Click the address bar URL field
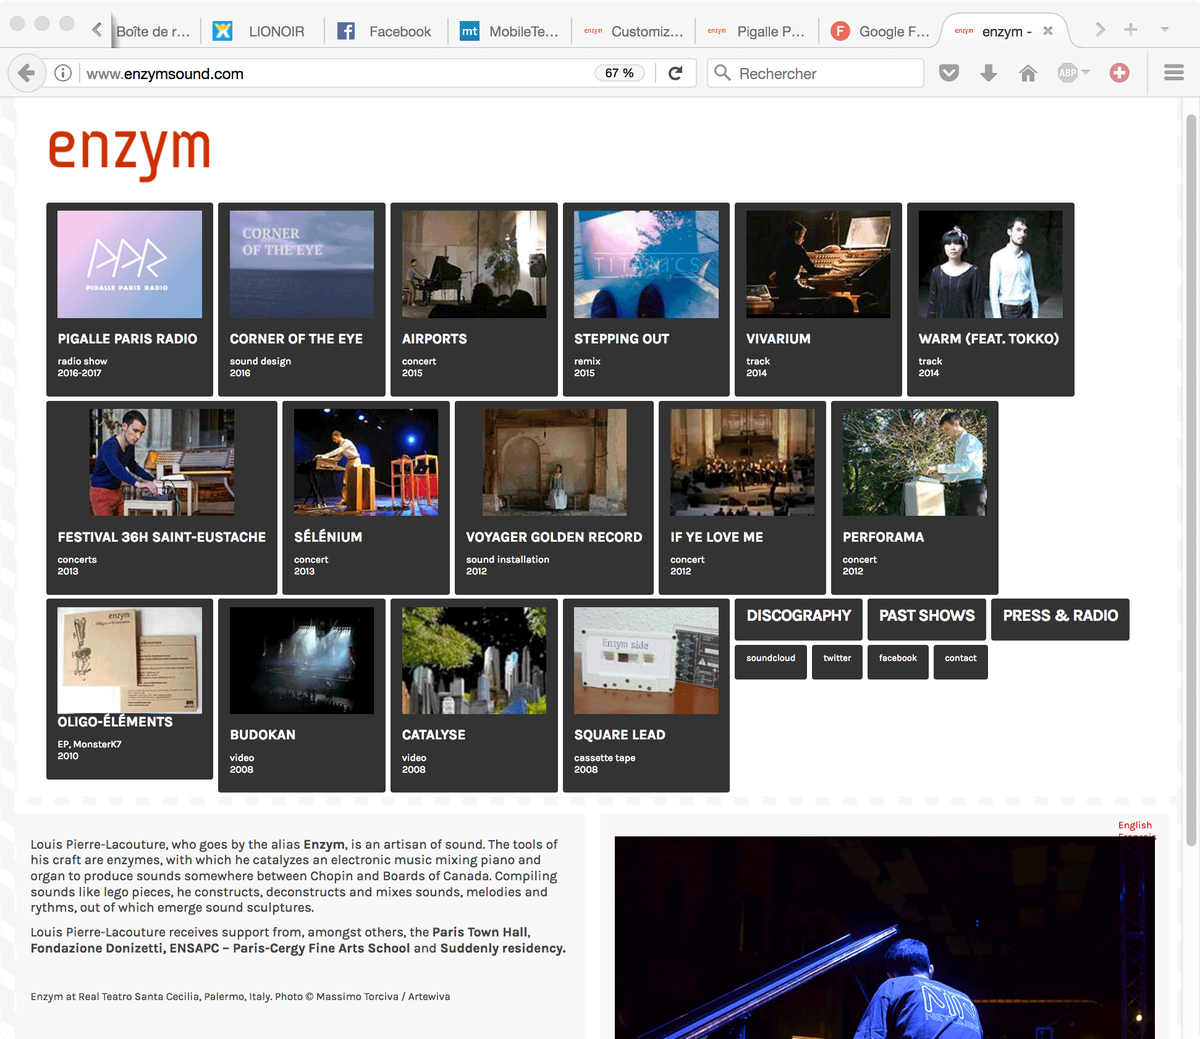The height and width of the screenshot is (1039, 1200). (335, 73)
